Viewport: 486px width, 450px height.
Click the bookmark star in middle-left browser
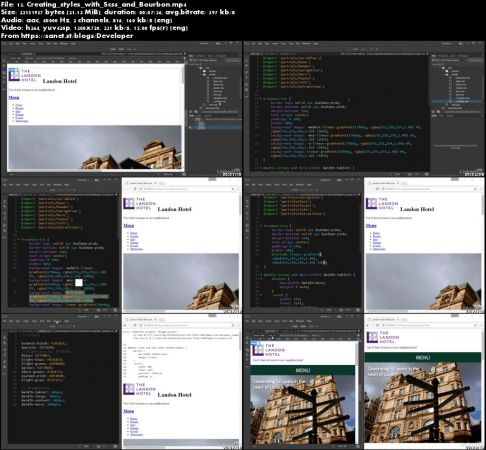tap(233, 189)
